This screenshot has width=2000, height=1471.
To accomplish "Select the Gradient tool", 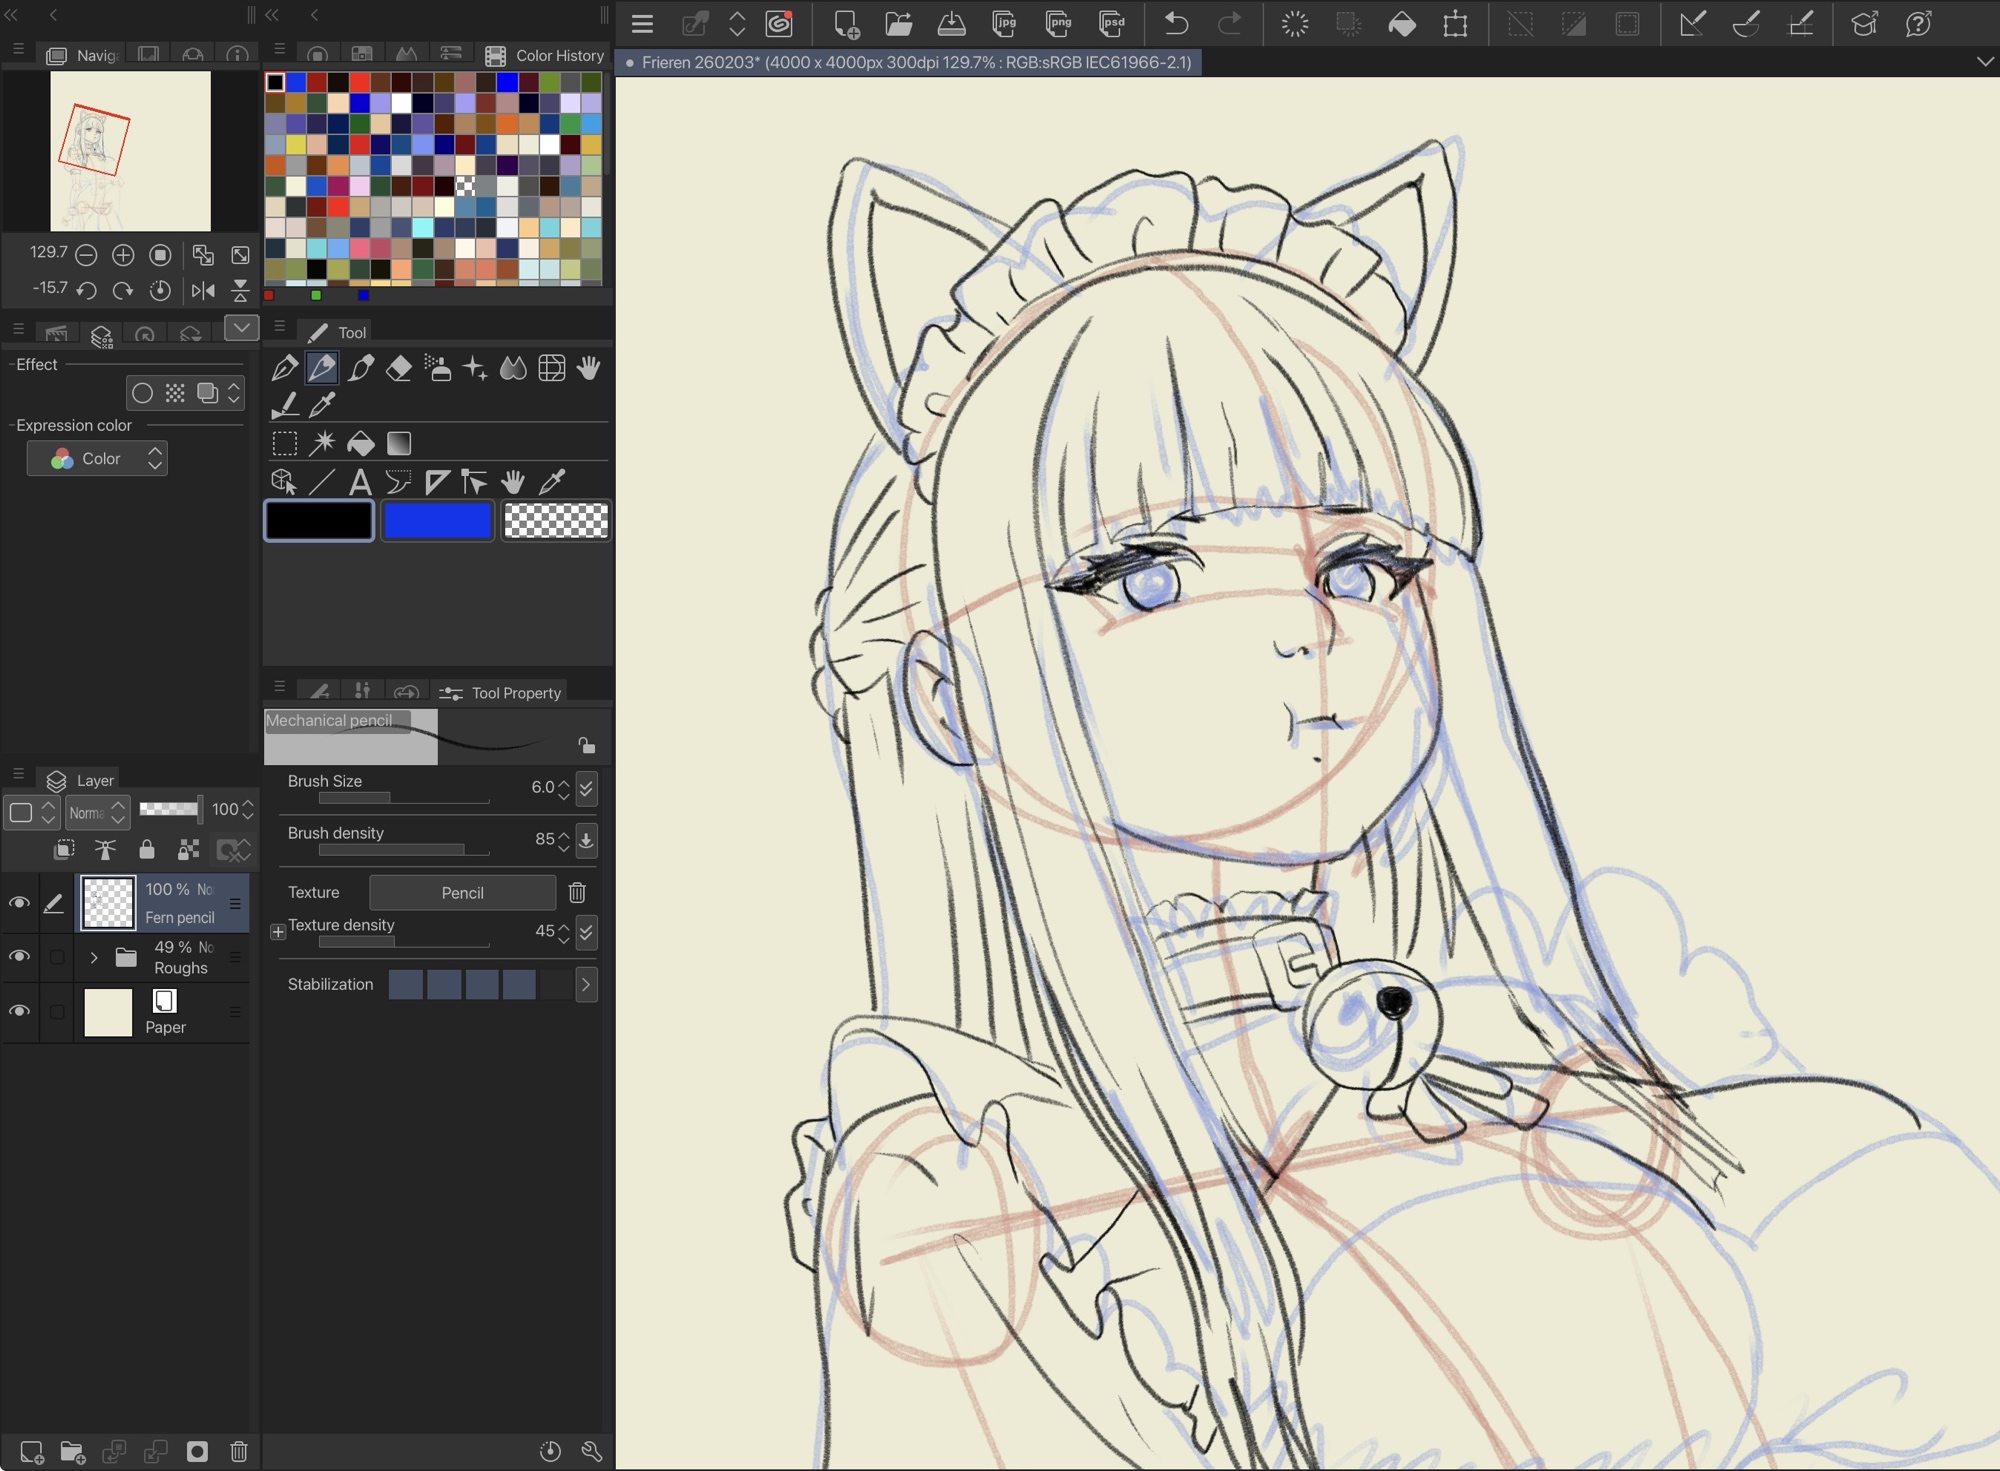I will 399,443.
